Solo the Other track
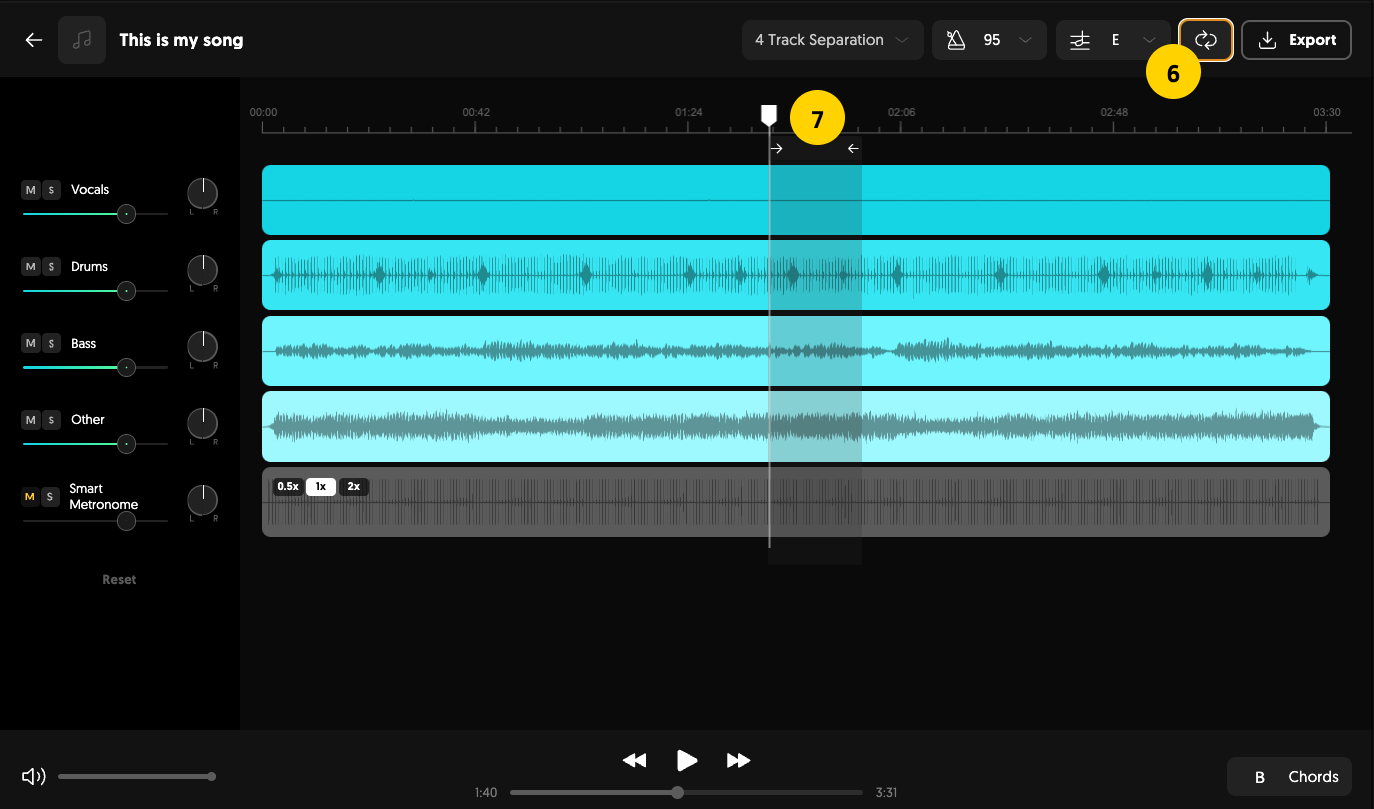 (51, 420)
